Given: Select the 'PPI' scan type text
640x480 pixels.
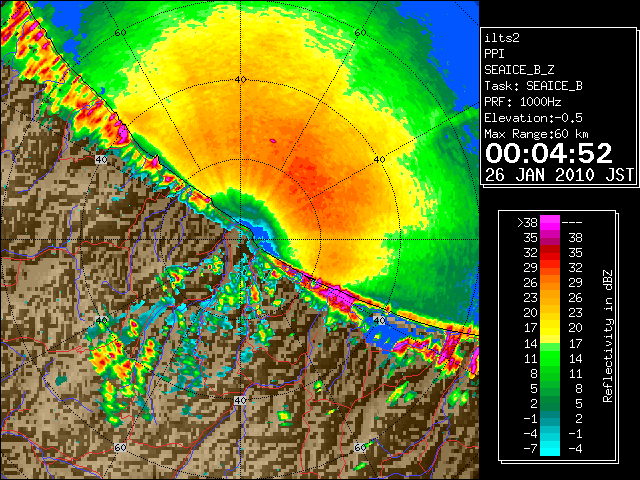Looking at the screenshot, I should tap(494, 54).
